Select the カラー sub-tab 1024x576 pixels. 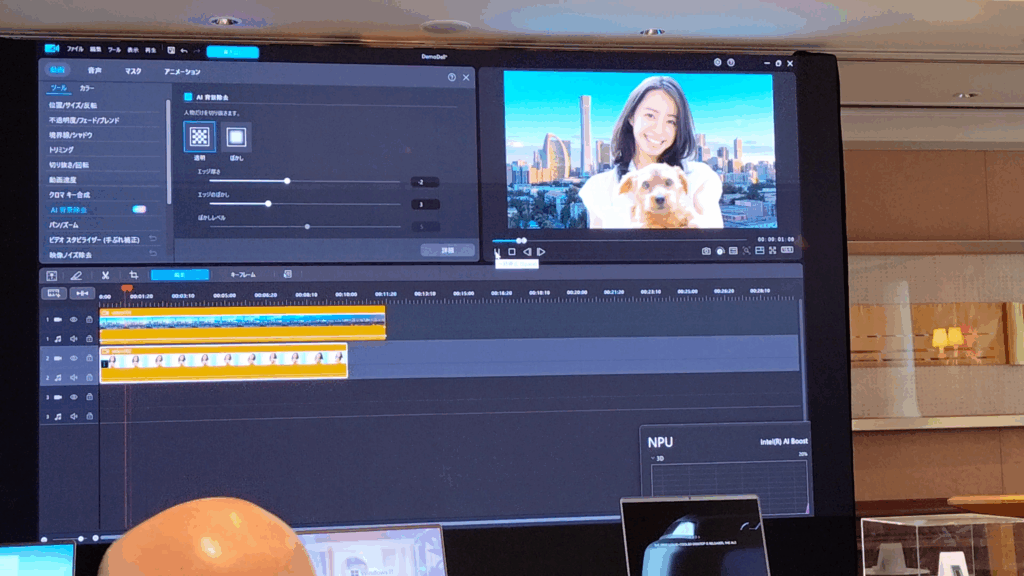(87, 88)
